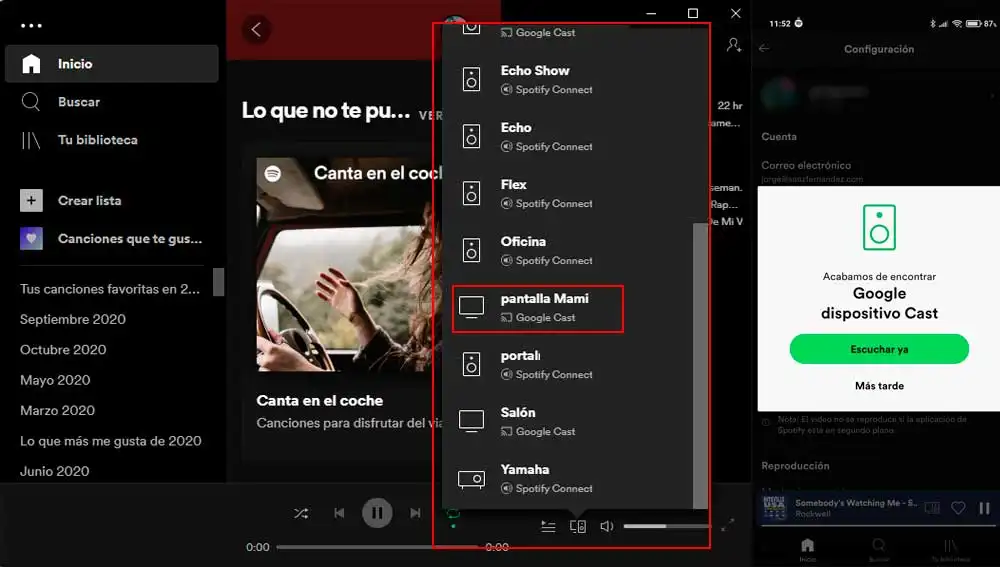1000x567 pixels.
Task: Click the Flex speaker icon
Action: (471, 193)
